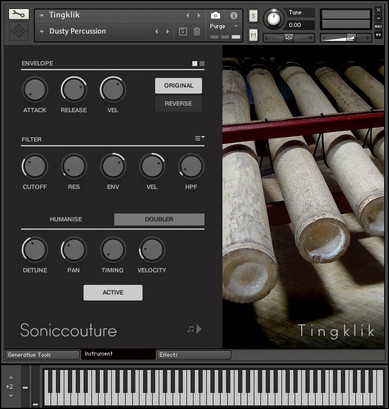Image resolution: width=389 pixels, height=409 pixels.
Task: Switch to the Effects tab
Action: [x=194, y=355]
